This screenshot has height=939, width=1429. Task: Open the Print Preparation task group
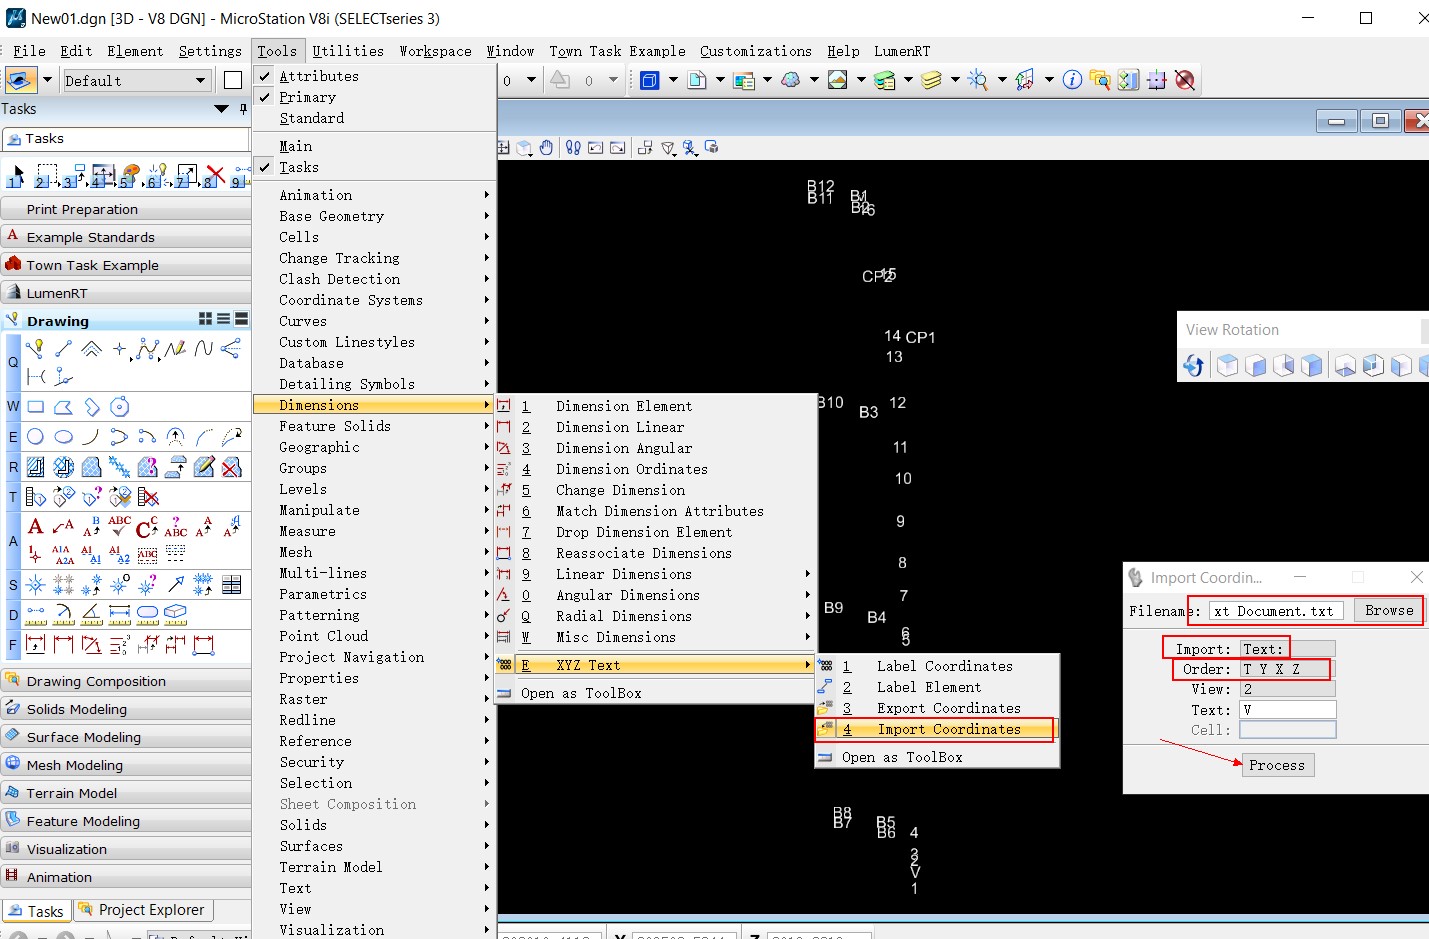(126, 209)
